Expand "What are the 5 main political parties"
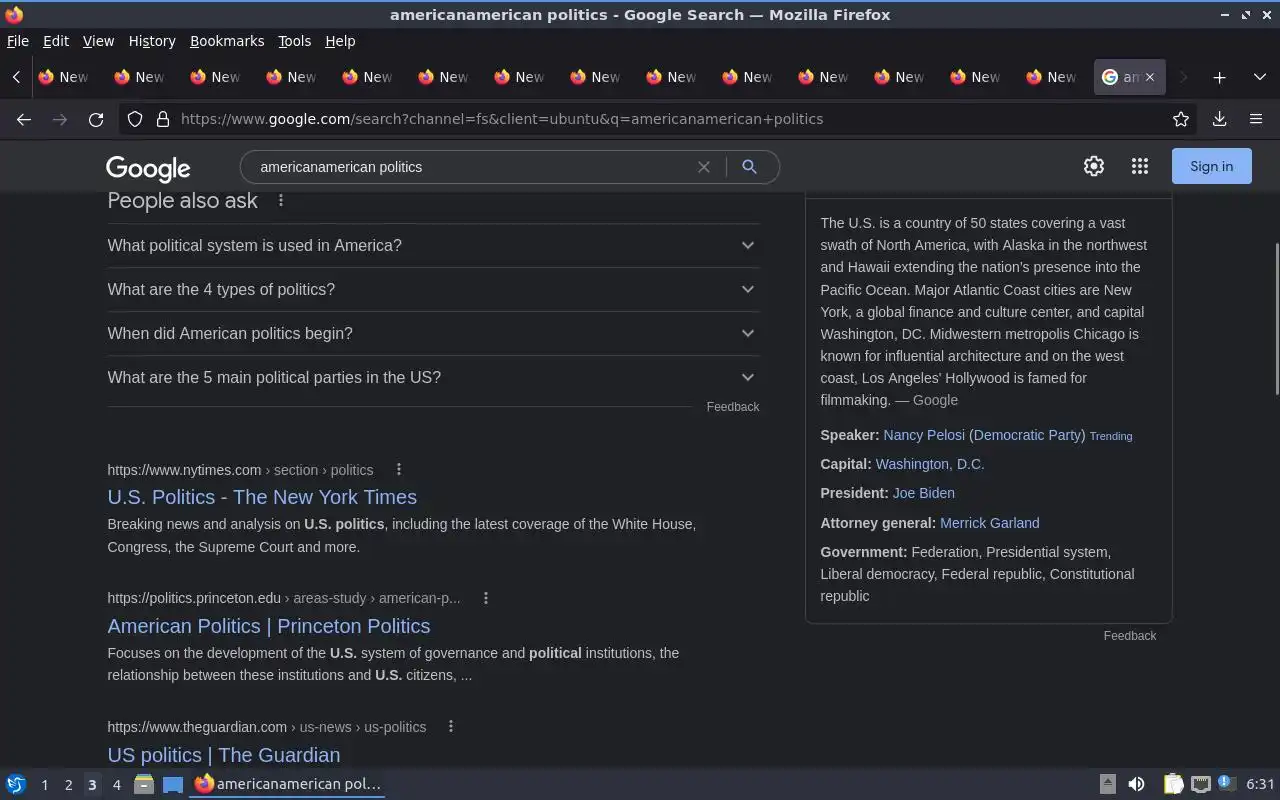This screenshot has height=800, width=1280. (433, 377)
